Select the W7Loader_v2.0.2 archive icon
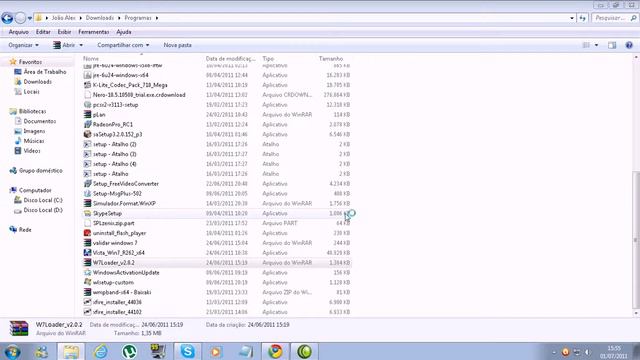The width and height of the screenshot is (640, 360). point(87,263)
